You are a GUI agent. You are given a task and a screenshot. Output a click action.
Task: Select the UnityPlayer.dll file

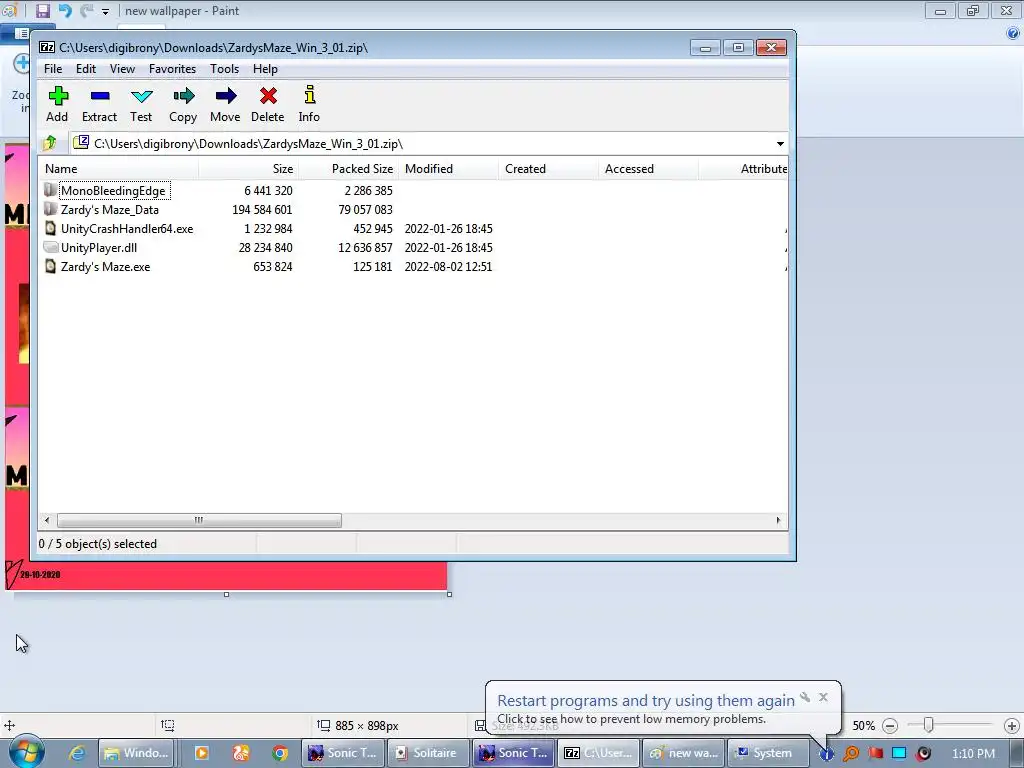coord(99,248)
